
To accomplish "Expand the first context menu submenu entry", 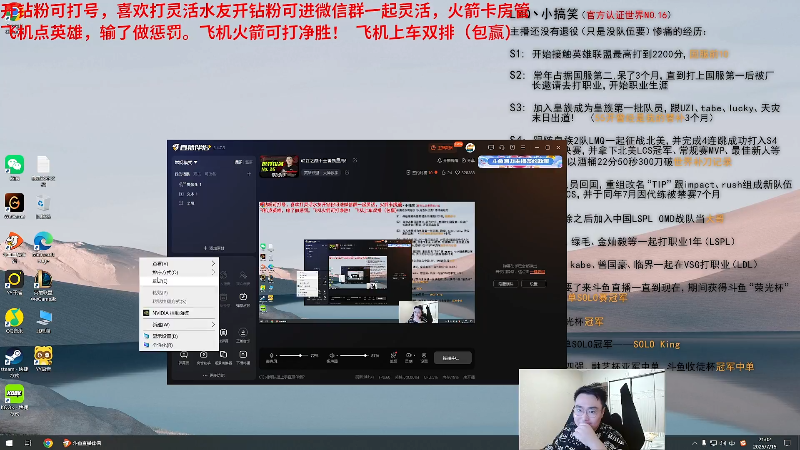I will (x=179, y=263).
